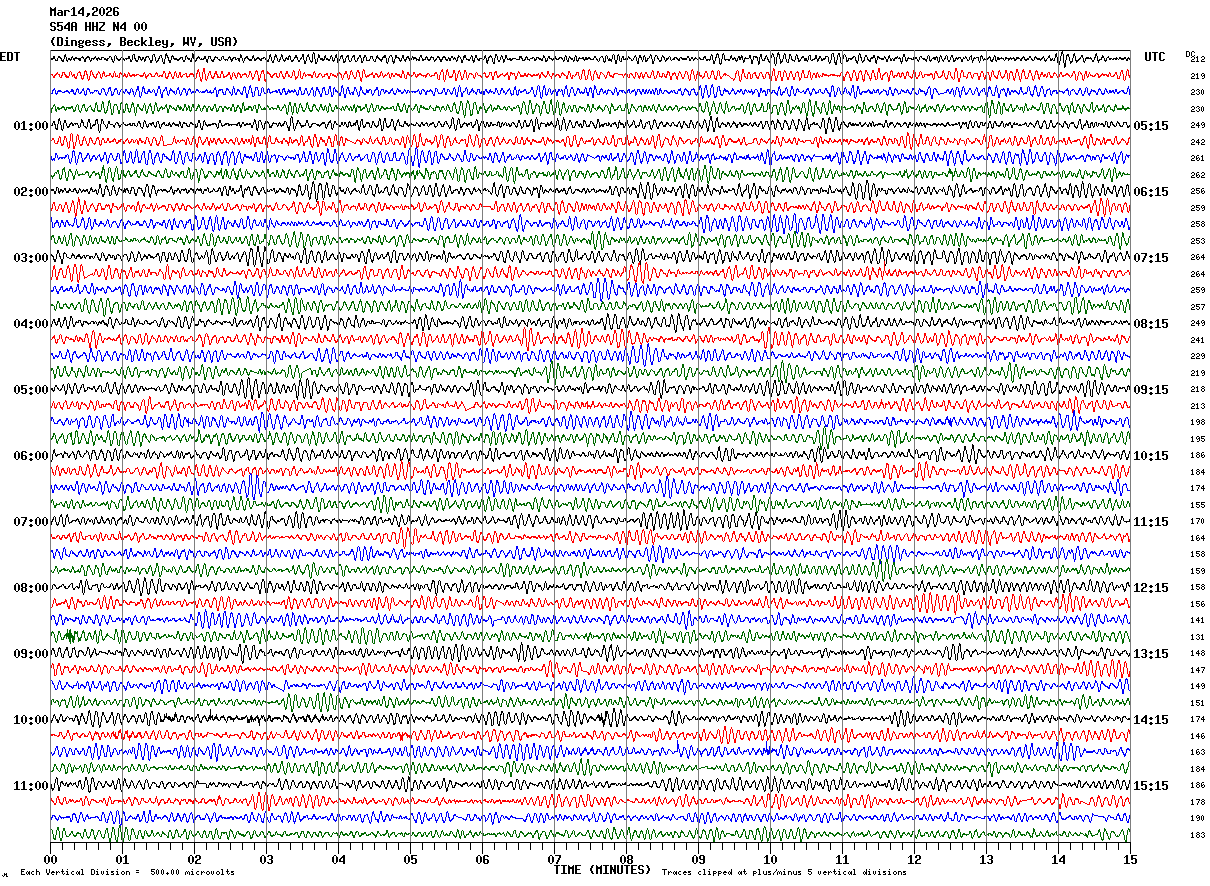The height and width of the screenshot is (886, 1210).
Task: Click the 10:00 EDT row label
Action: (31, 720)
